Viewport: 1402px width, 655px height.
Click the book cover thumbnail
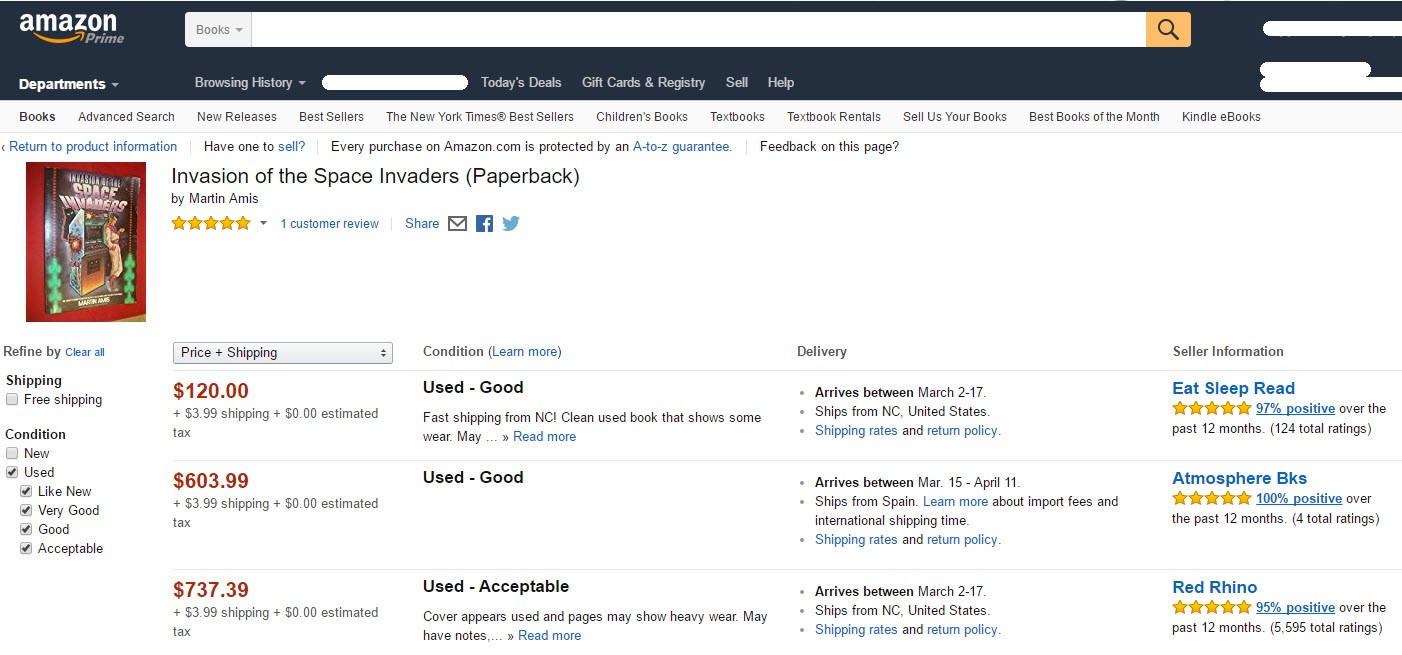[86, 242]
